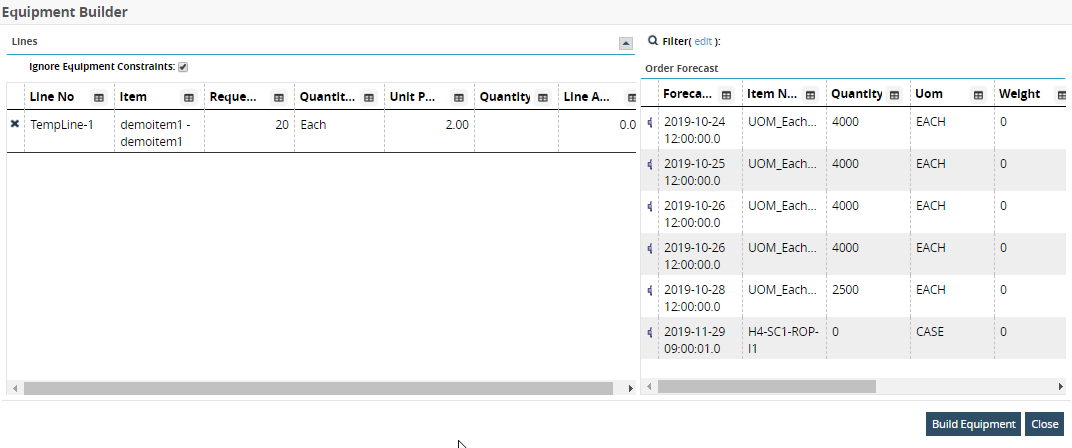
Task: Collapse the Lines section
Action: pyautogui.click(x=626, y=43)
